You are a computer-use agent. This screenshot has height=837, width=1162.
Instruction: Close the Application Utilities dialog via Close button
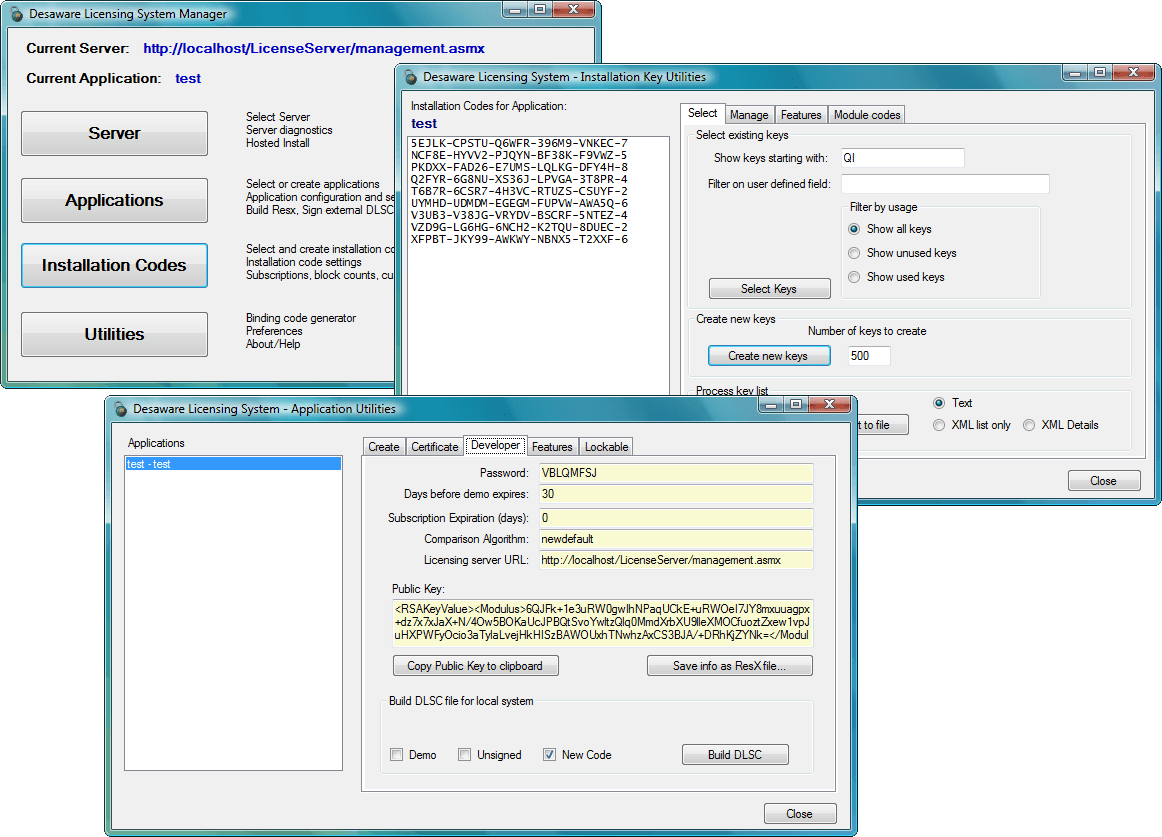800,814
